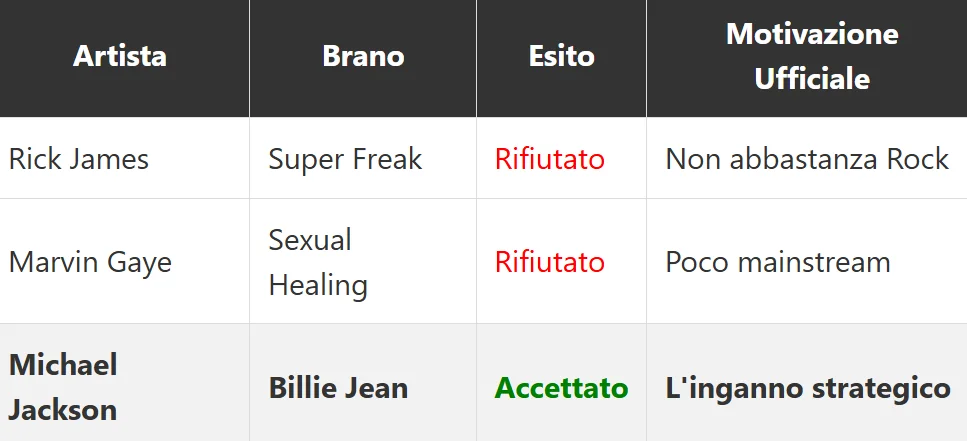Click the Michael Jackson artist cell

pos(63,386)
